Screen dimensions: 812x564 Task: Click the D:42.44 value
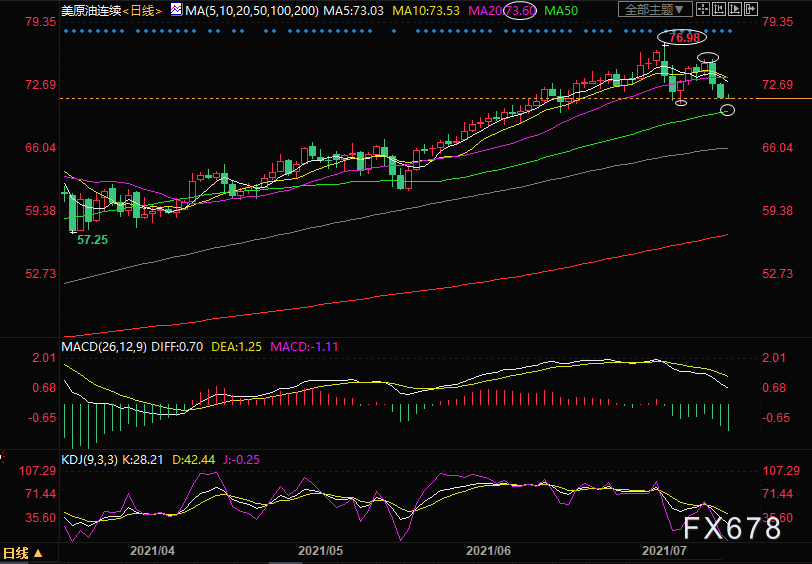click(193, 459)
